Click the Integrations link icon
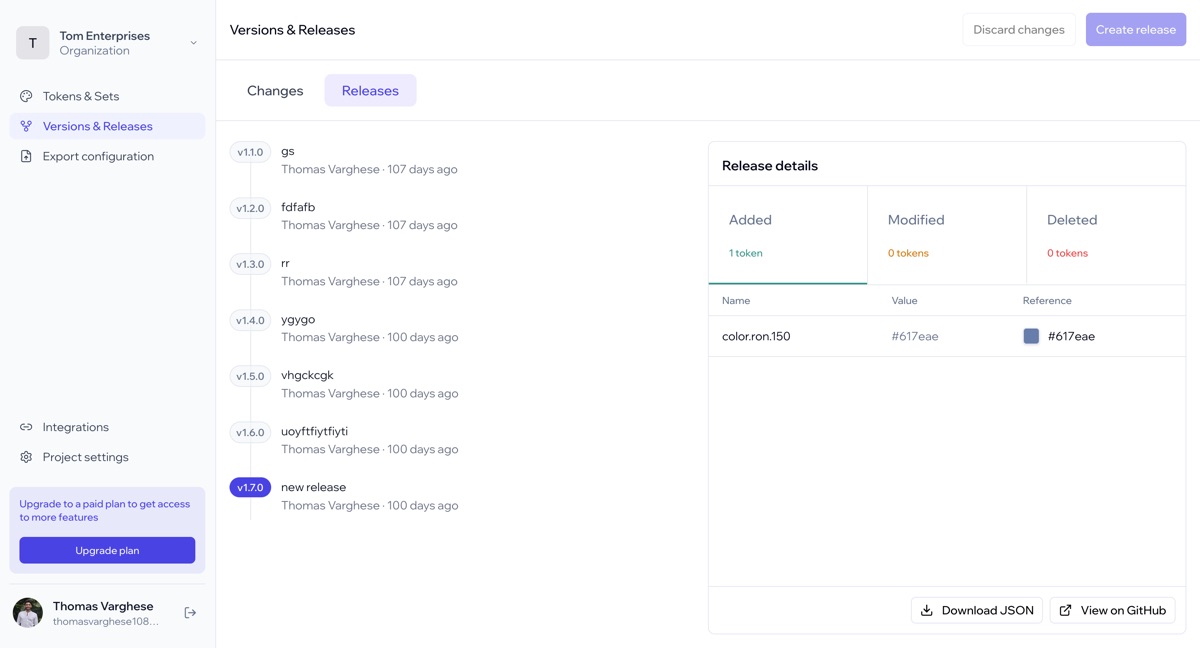Image resolution: width=1200 pixels, height=648 pixels. pos(26,427)
